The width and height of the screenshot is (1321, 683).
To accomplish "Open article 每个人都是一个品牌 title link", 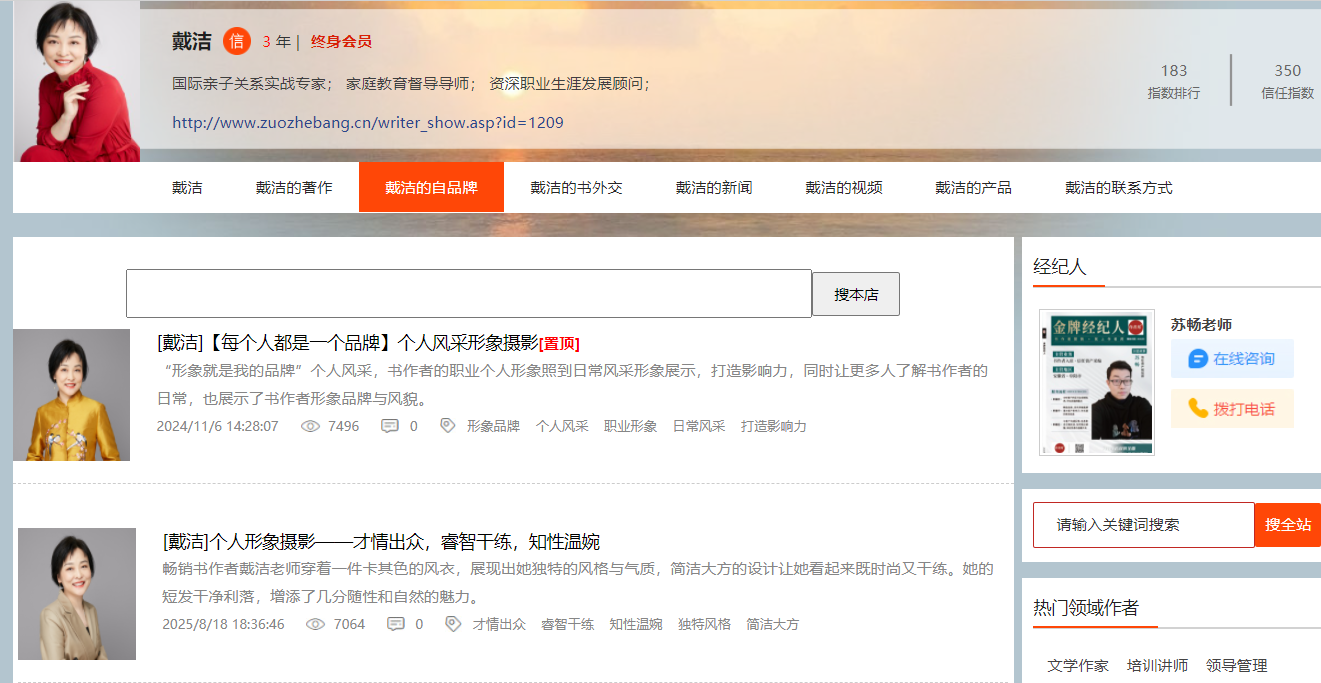I will pyautogui.click(x=348, y=343).
